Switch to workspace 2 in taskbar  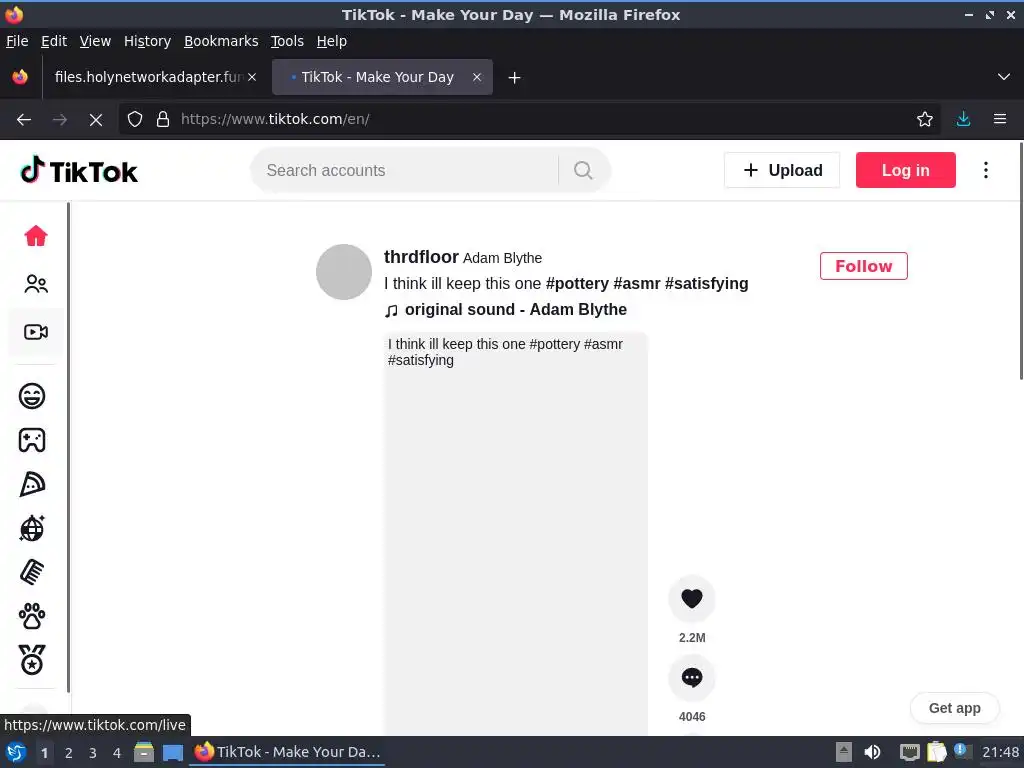click(x=69, y=753)
